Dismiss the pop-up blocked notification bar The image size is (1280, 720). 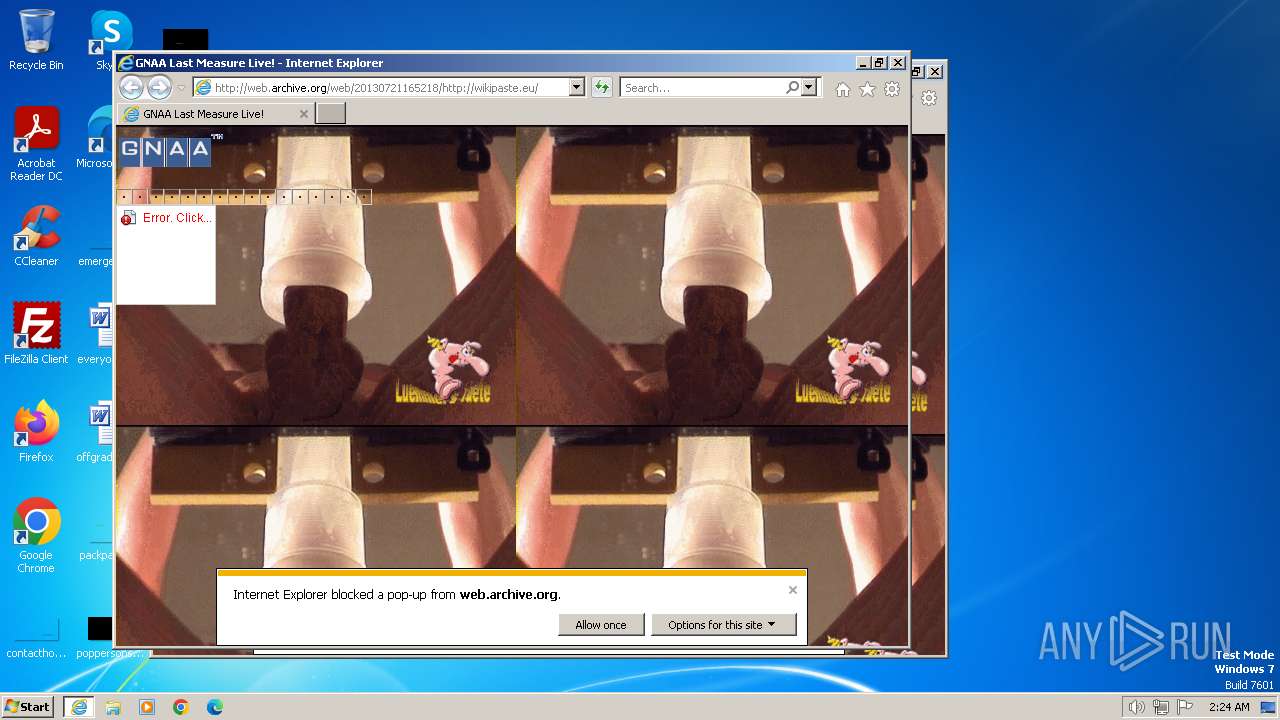(793, 590)
